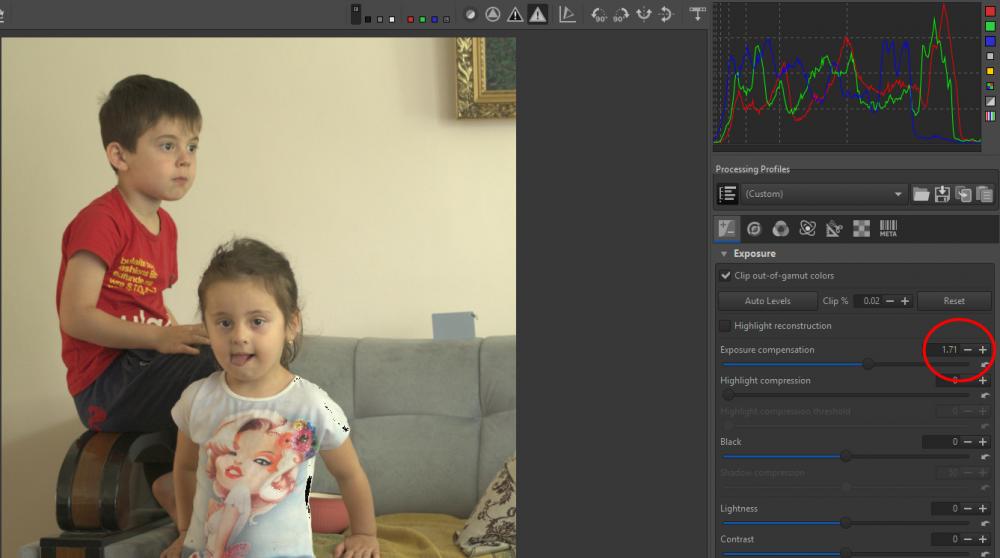Click the Auto Levels button

(767, 300)
